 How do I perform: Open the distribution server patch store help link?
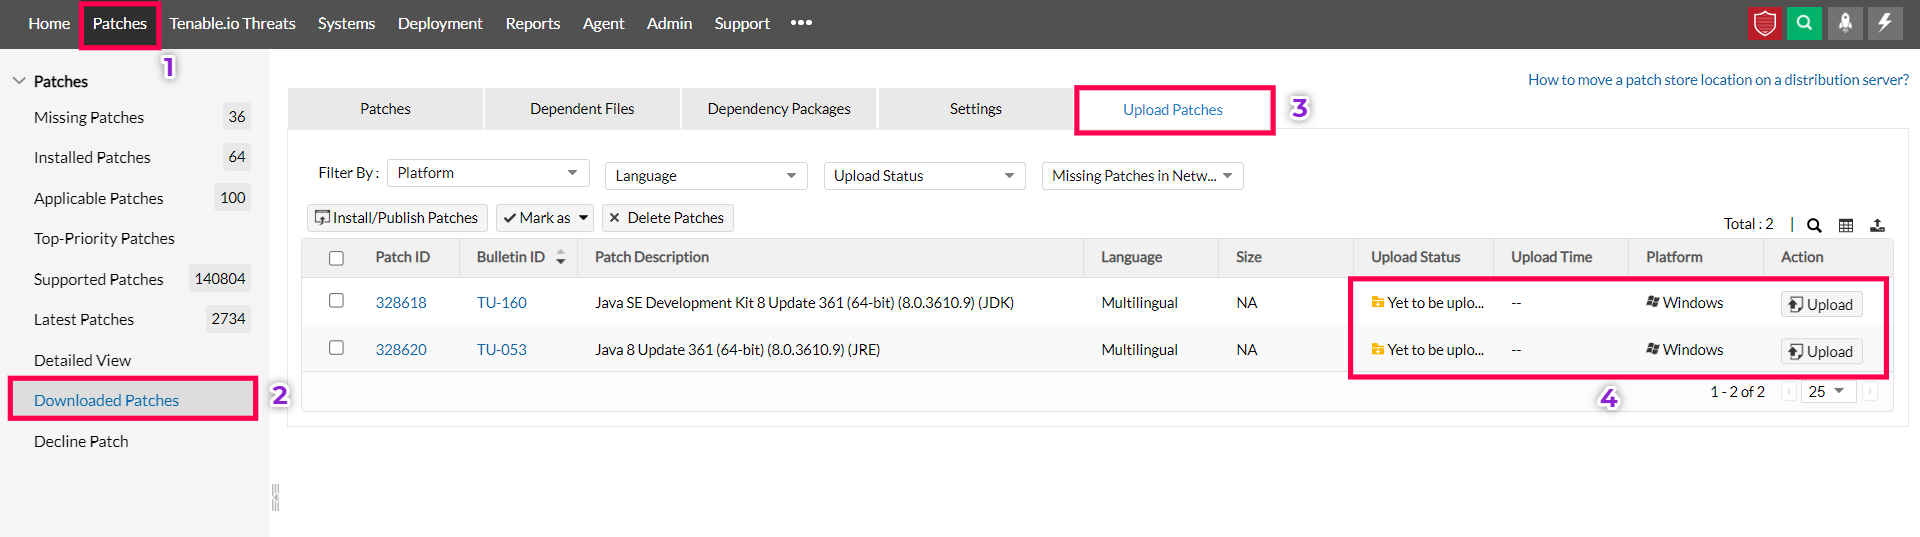(x=1717, y=80)
